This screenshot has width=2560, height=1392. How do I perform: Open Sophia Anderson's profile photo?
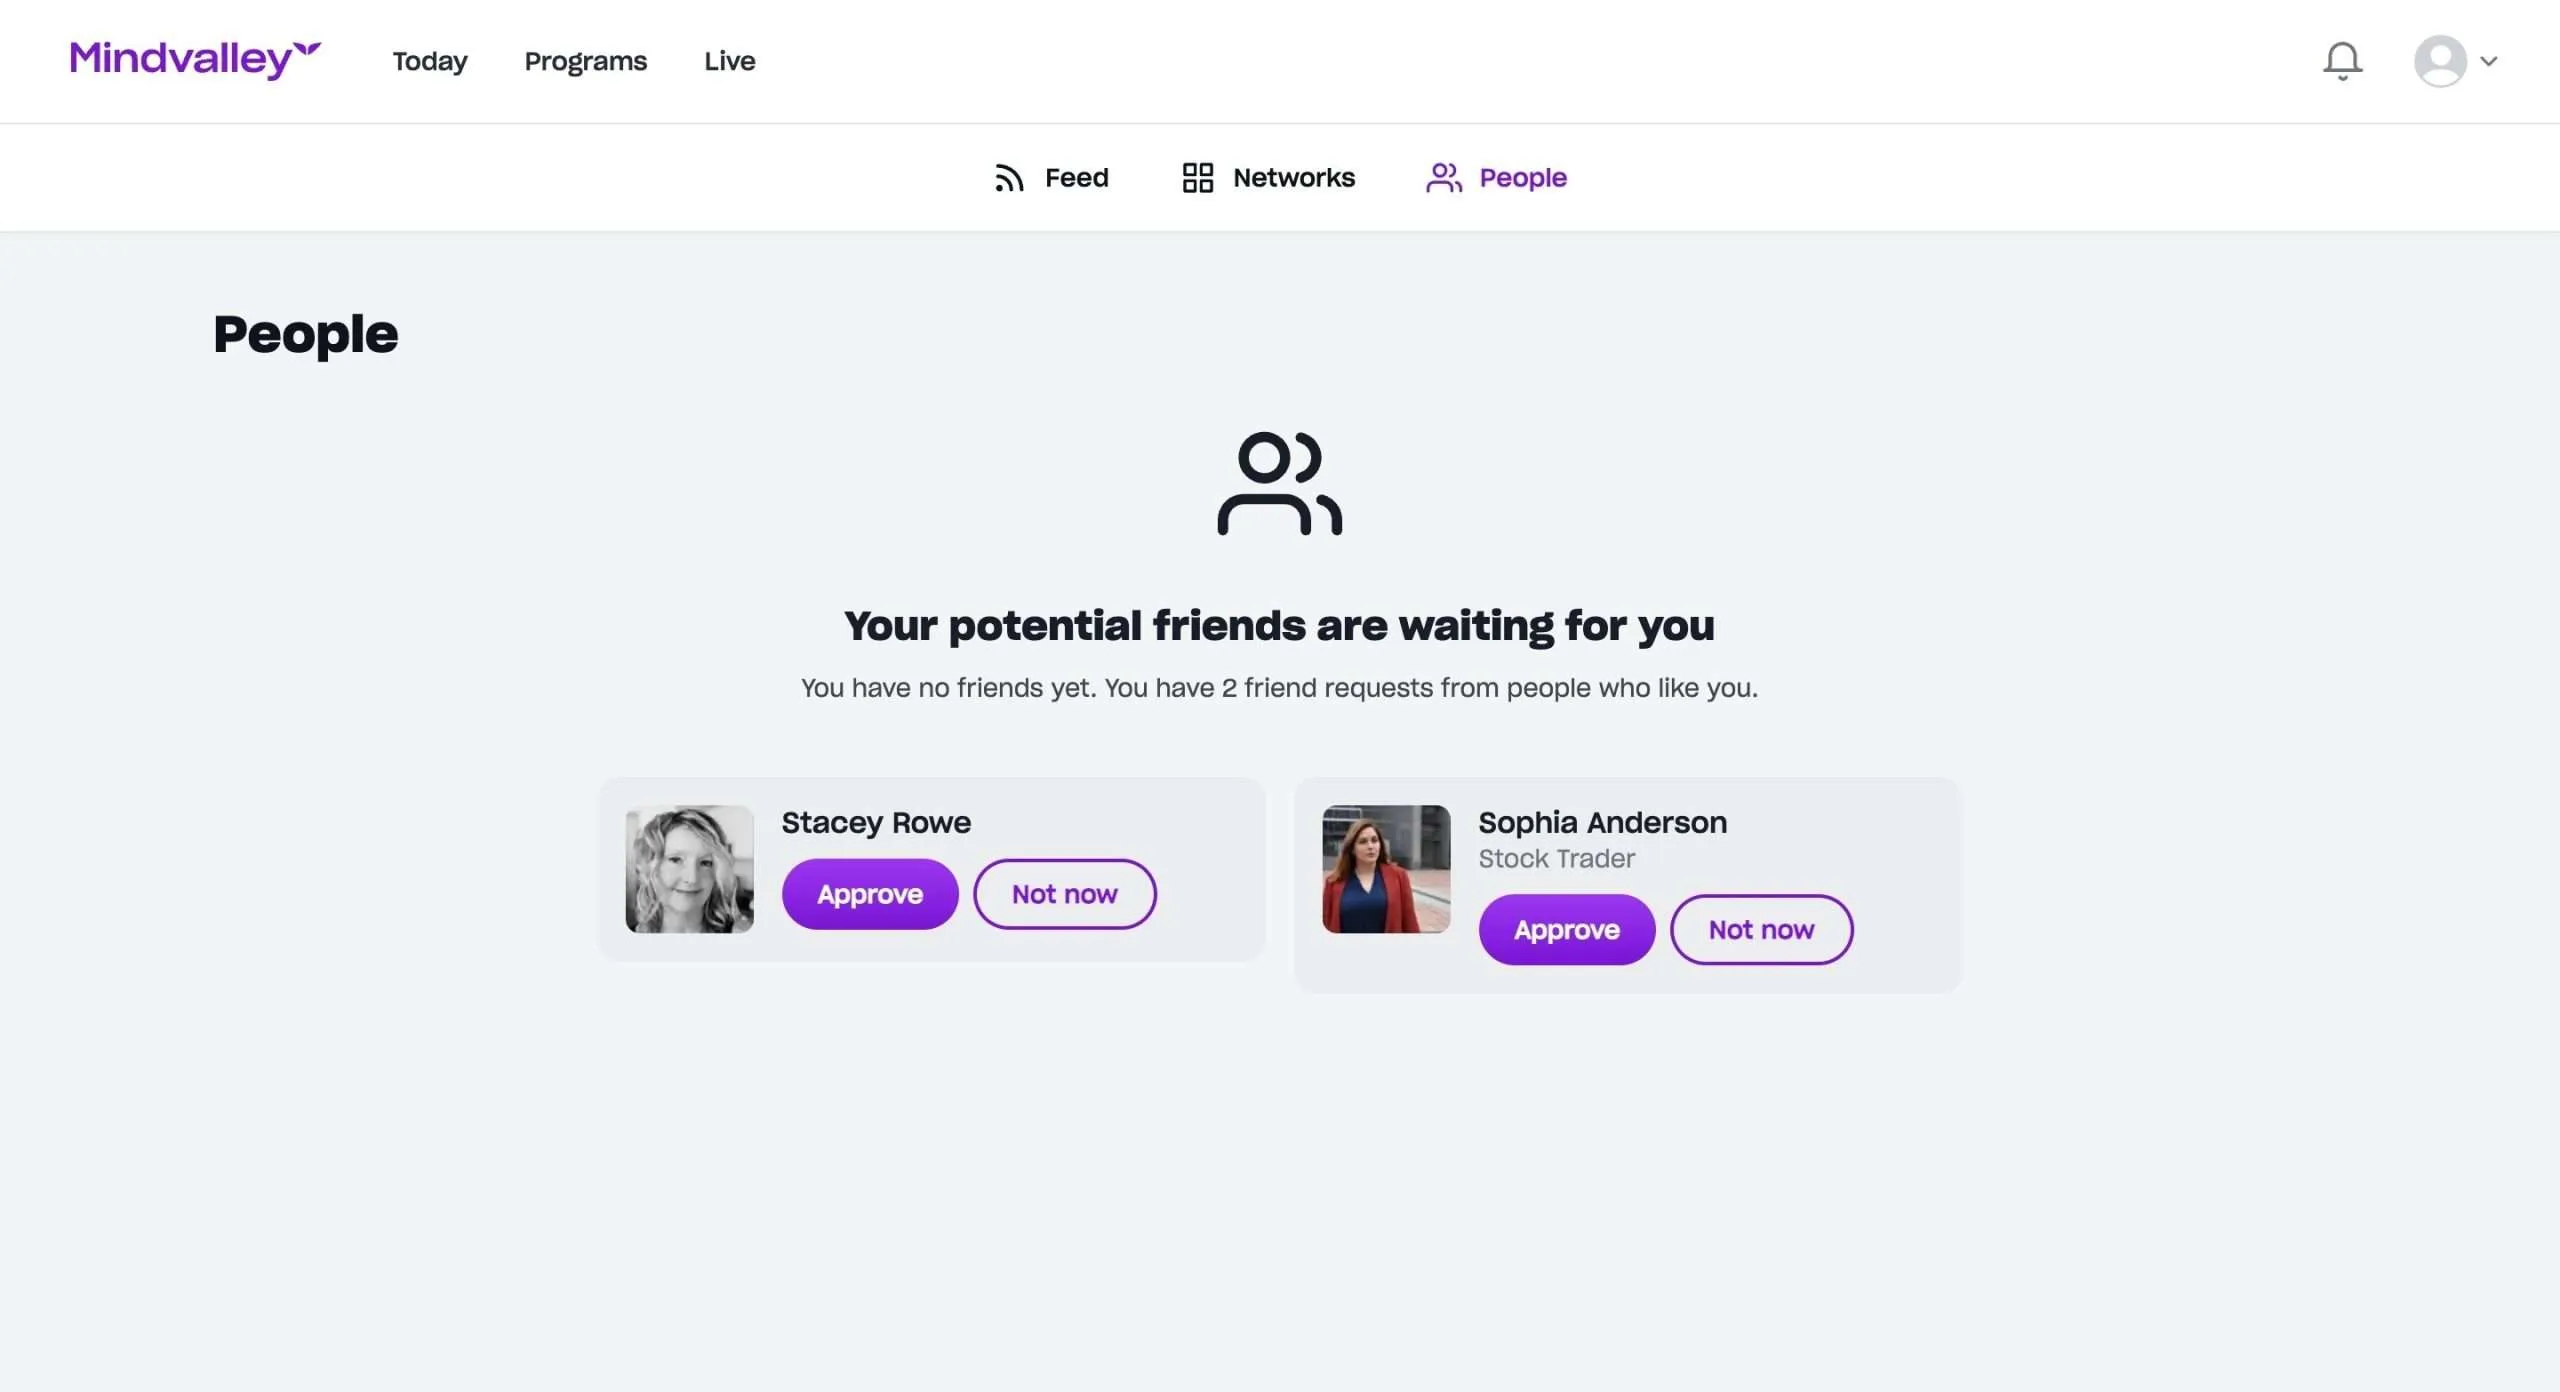[x=1386, y=869]
